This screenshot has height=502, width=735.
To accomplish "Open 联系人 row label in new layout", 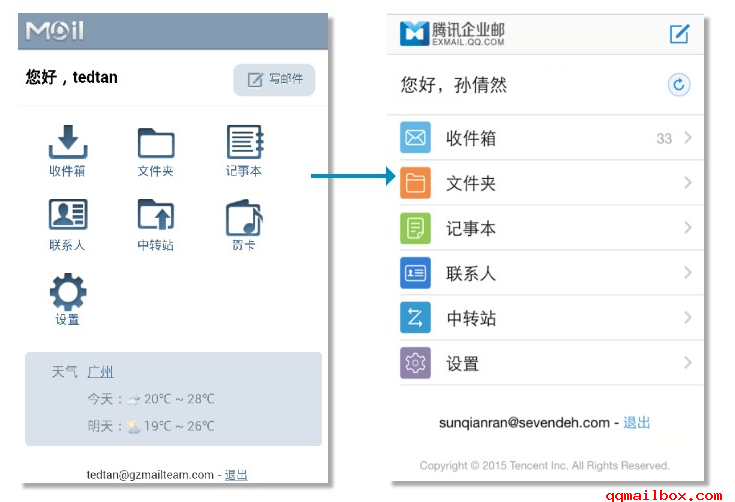I will pyautogui.click(x=471, y=273).
